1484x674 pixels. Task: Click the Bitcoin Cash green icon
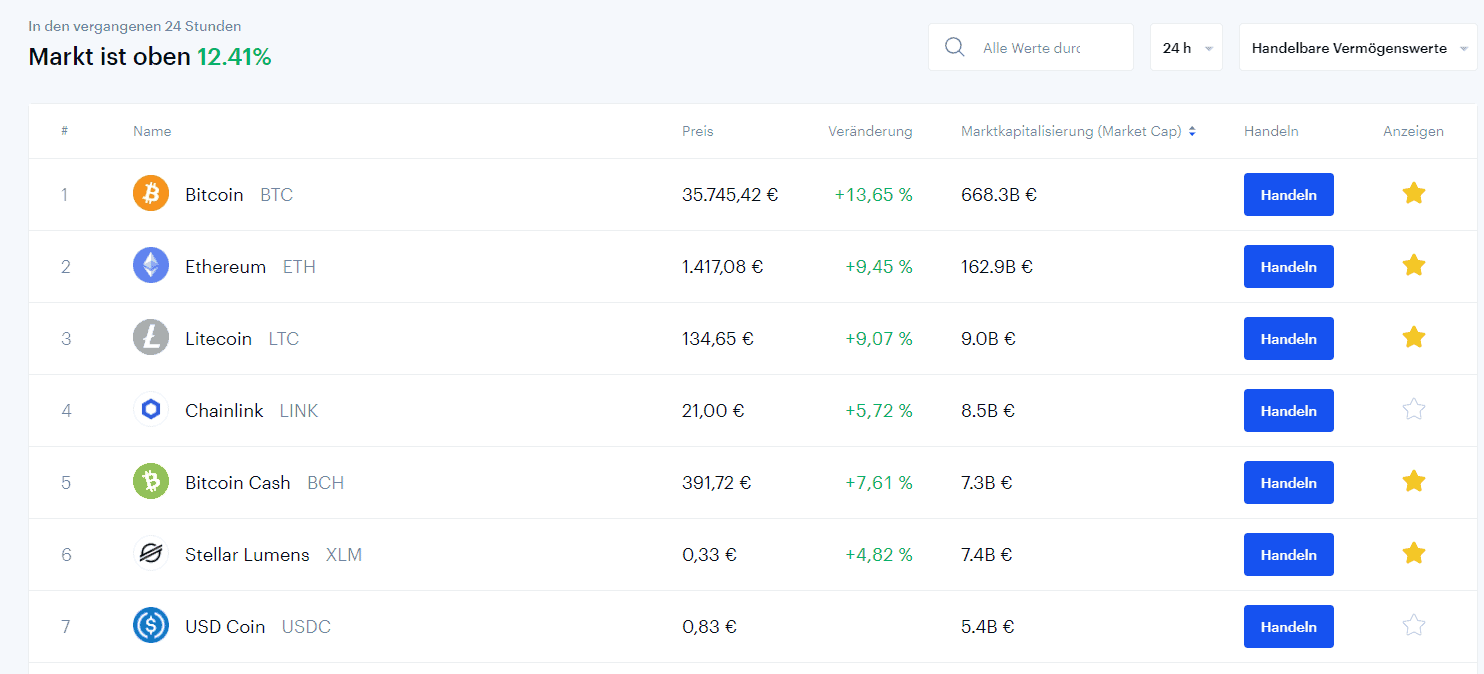click(151, 482)
